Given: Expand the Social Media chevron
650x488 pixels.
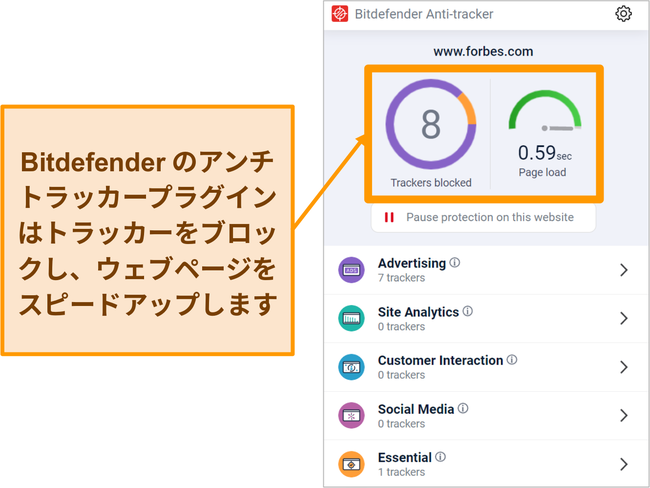Looking at the screenshot, I should (x=623, y=415).
